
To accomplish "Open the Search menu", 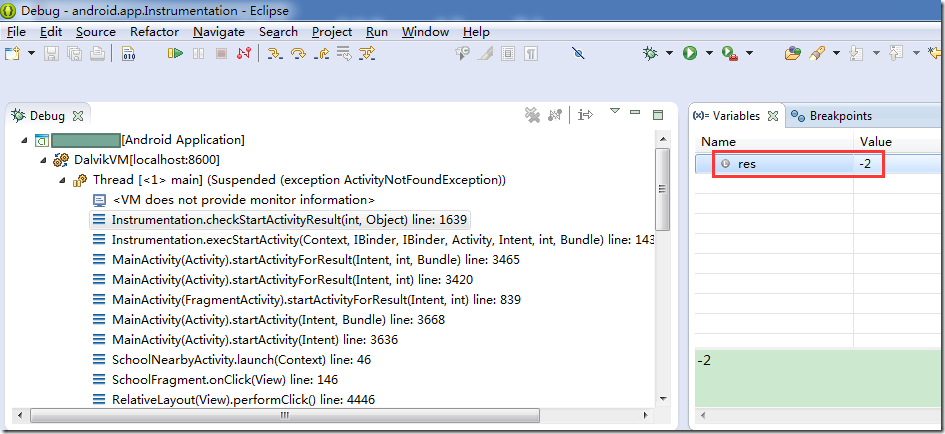I will tap(278, 32).
